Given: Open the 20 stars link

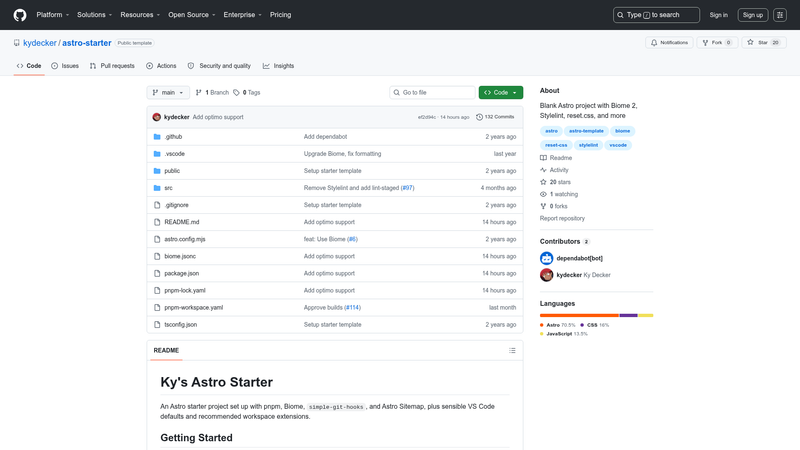Looking at the screenshot, I should (x=560, y=182).
